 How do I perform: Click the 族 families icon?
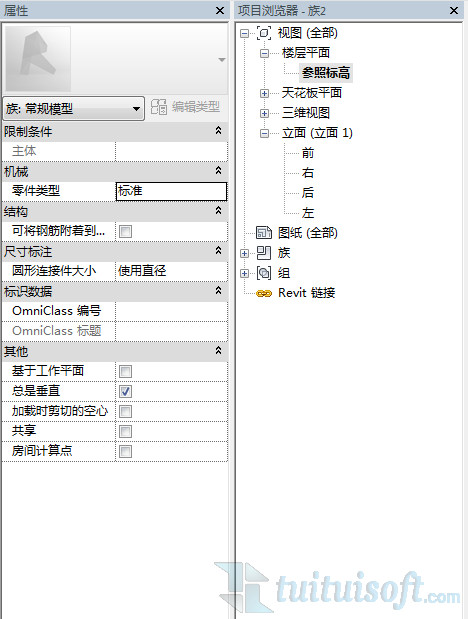[264, 253]
